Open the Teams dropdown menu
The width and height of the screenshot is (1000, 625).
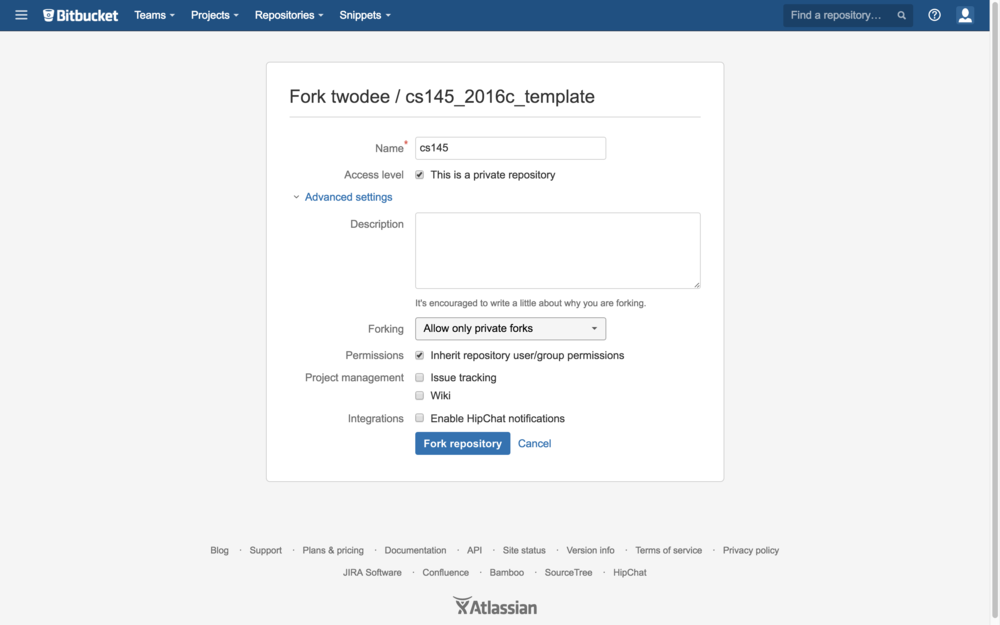[154, 15]
